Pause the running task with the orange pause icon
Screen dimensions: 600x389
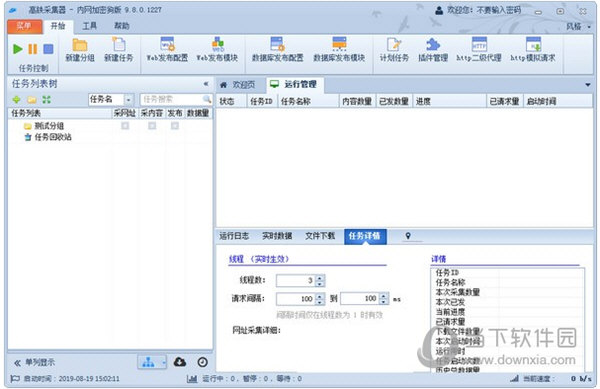[33, 49]
